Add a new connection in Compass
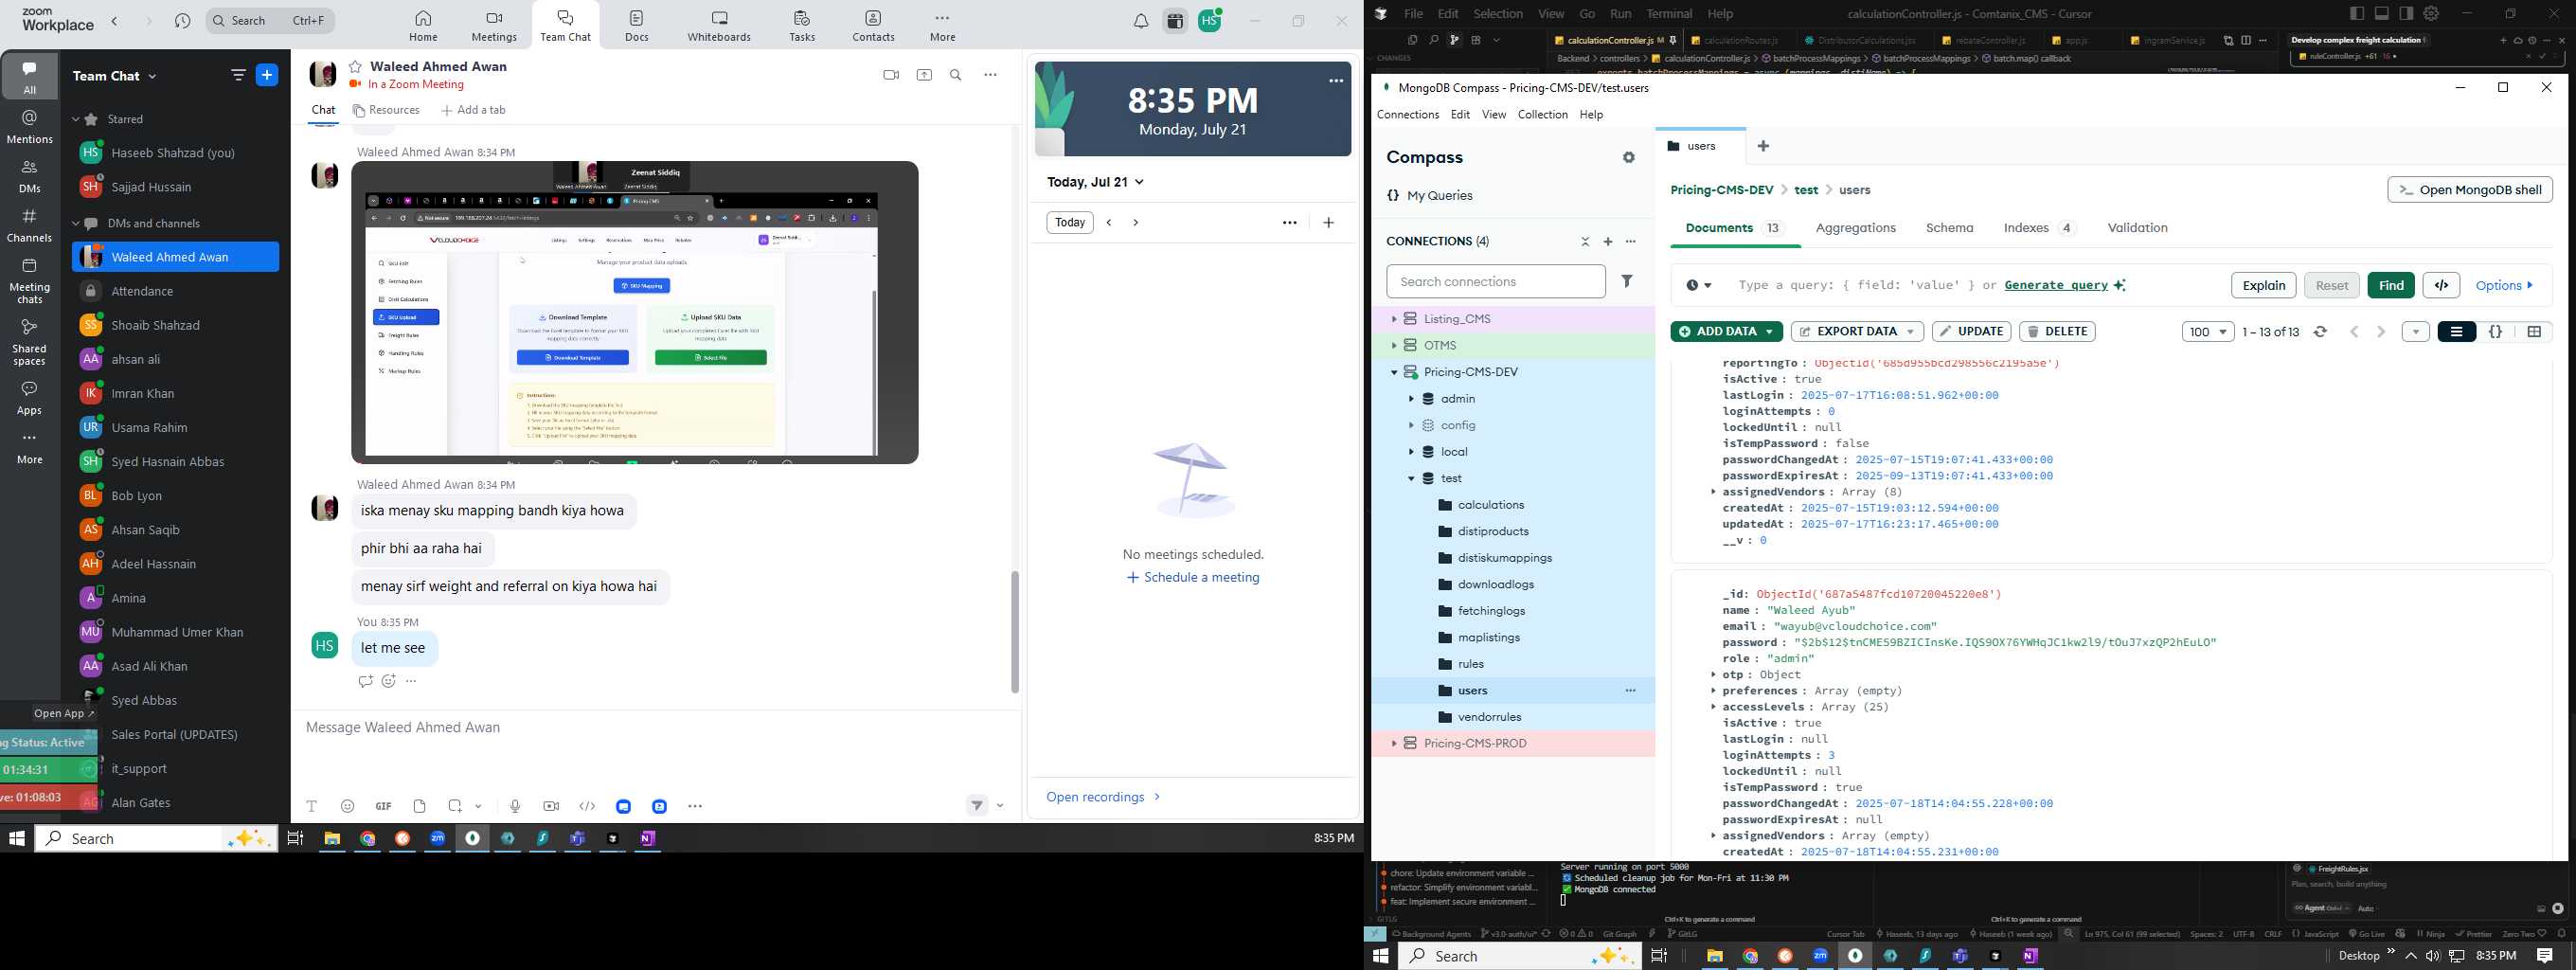2576x970 pixels. point(1608,241)
